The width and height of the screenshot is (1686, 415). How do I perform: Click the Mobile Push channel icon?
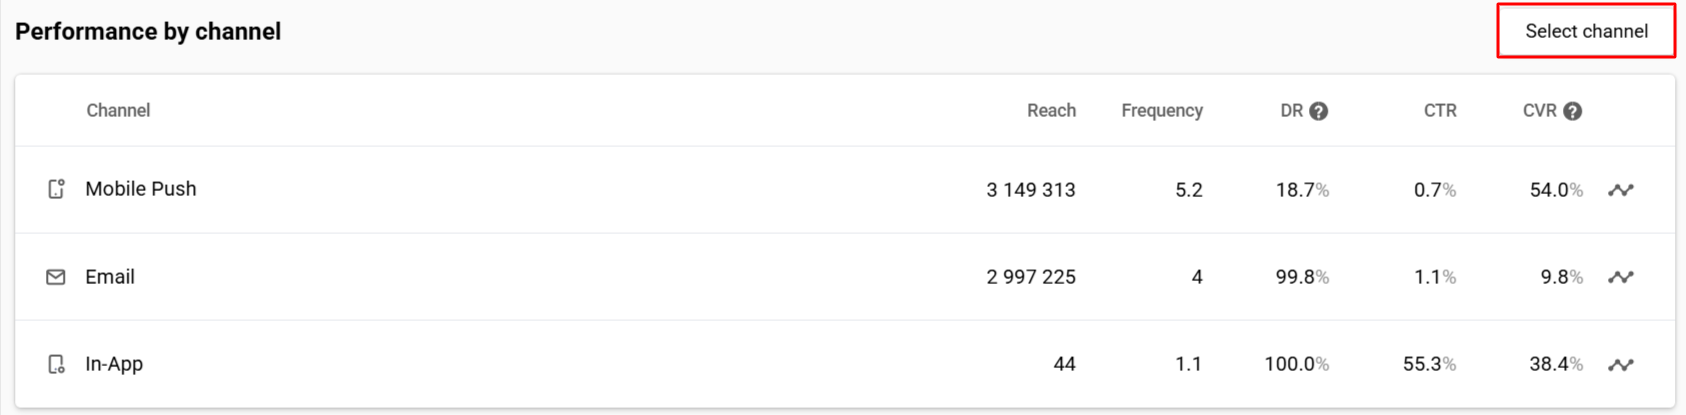pos(56,189)
